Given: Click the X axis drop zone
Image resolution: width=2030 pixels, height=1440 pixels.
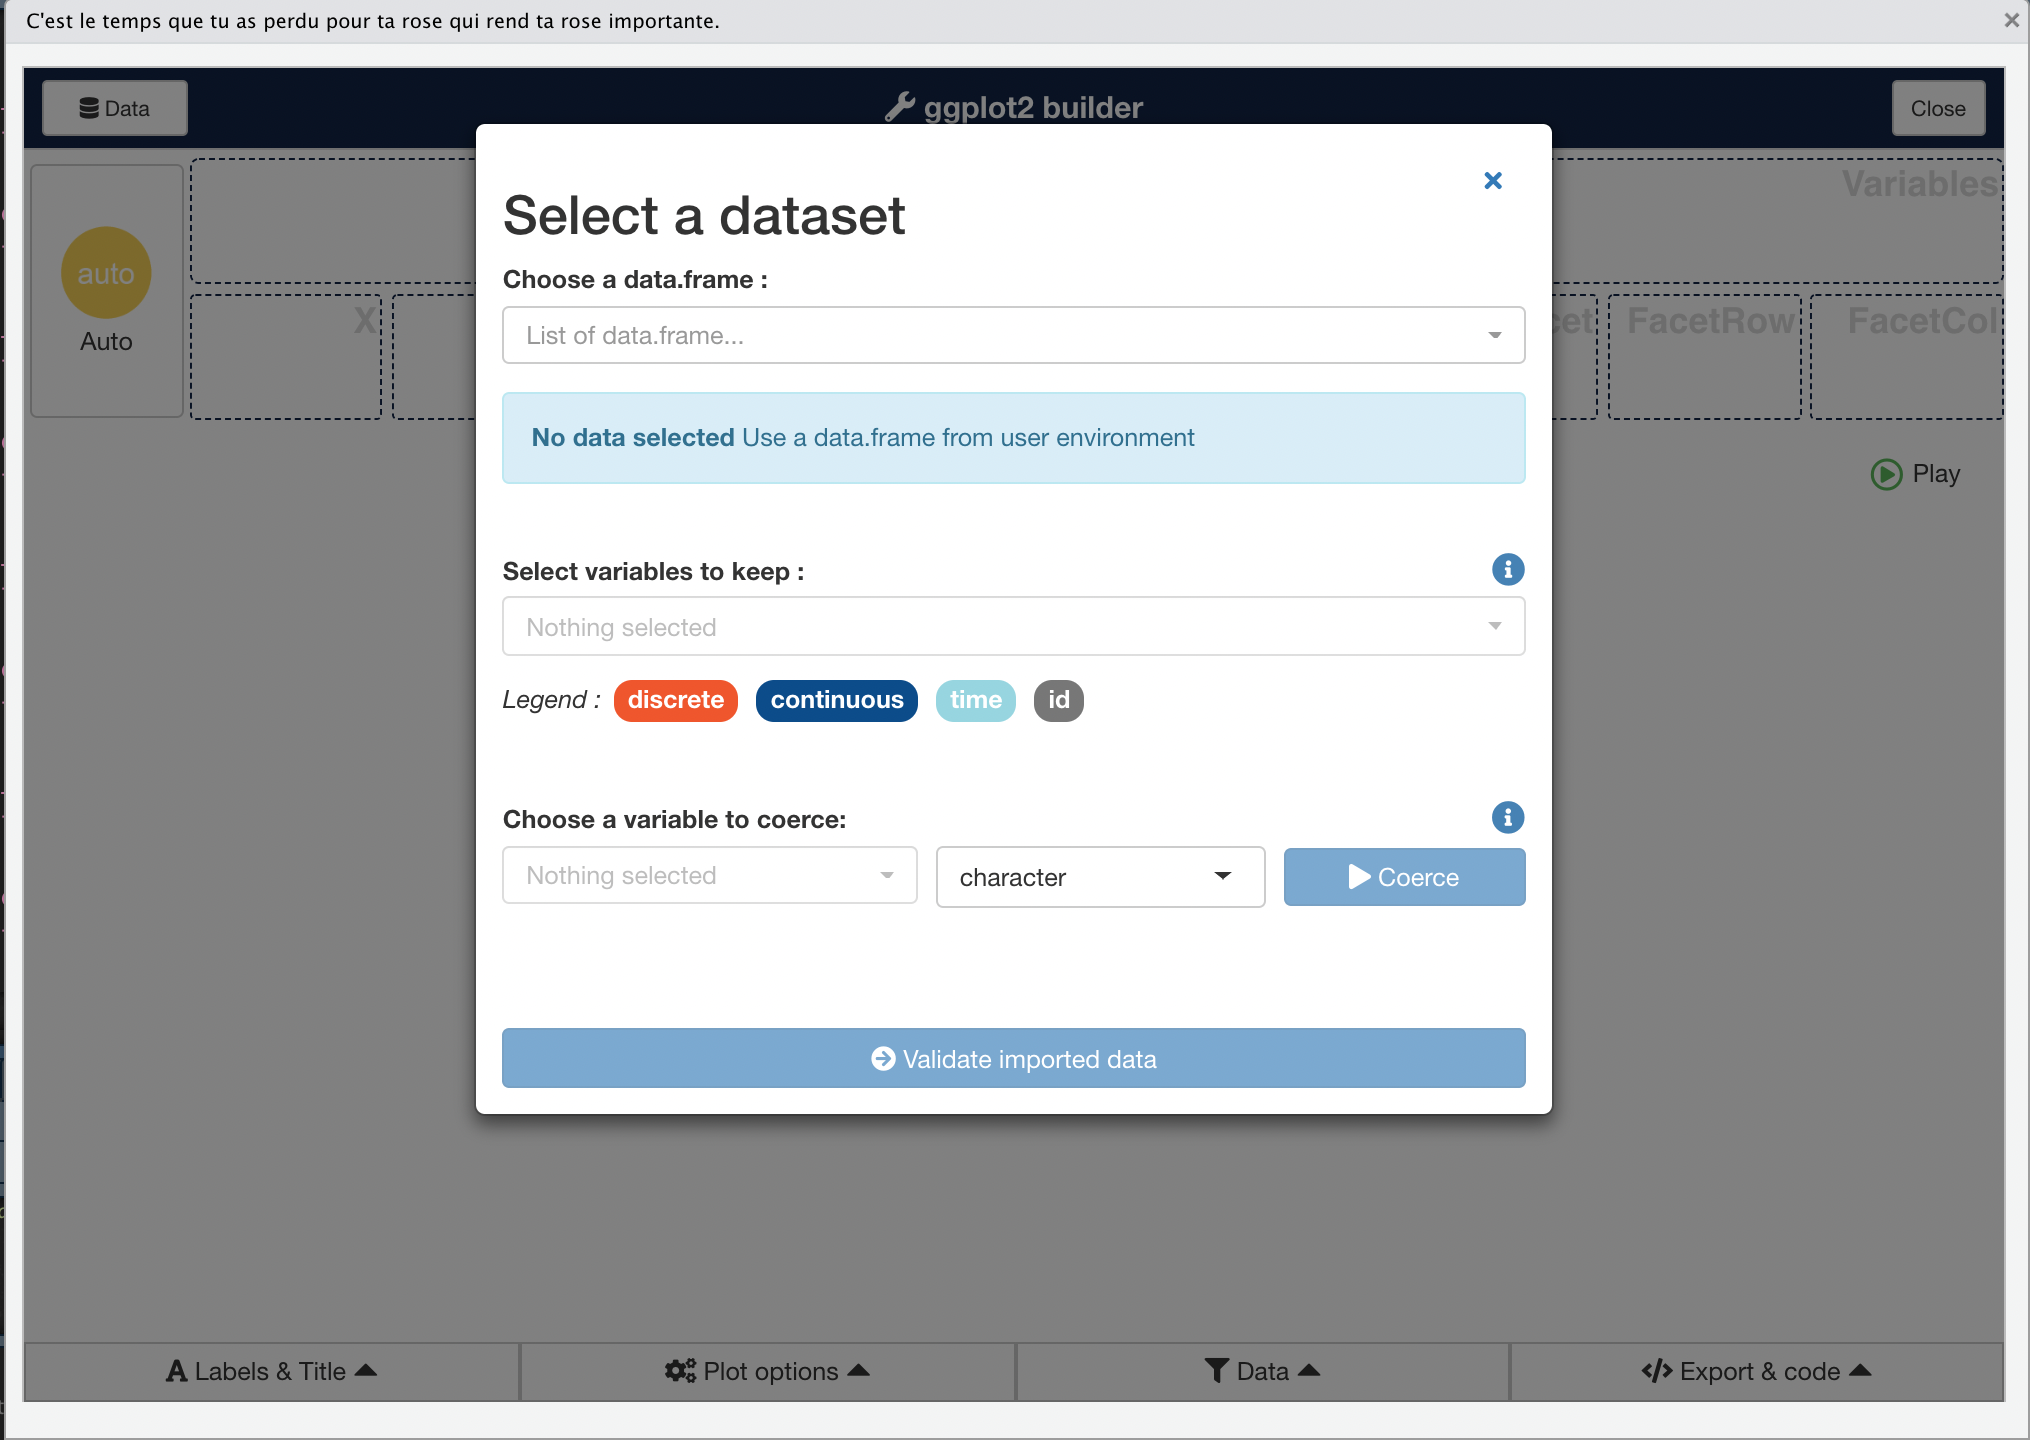Looking at the screenshot, I should click(x=286, y=357).
